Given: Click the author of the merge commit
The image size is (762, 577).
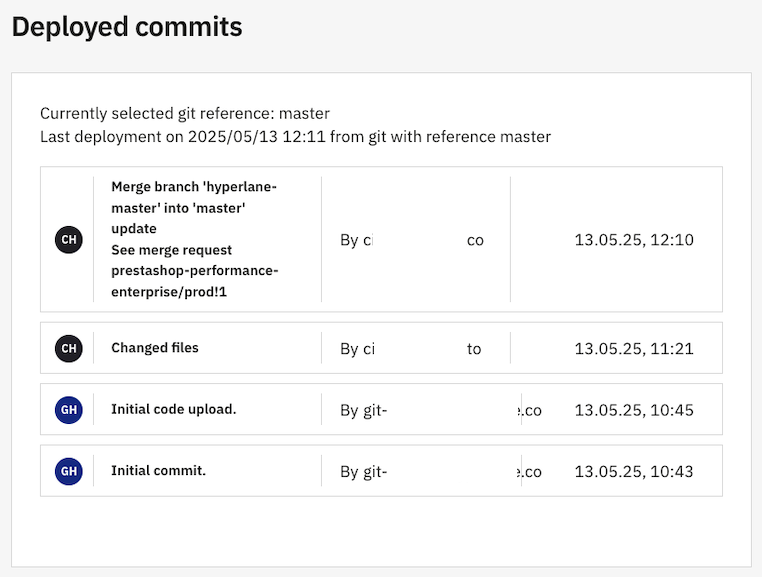Looking at the screenshot, I should click(412, 241).
